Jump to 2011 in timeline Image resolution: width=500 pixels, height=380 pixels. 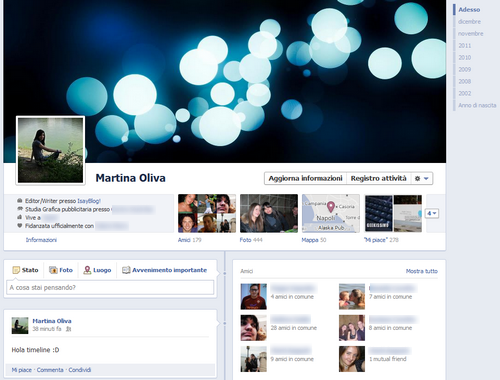tap(465, 46)
